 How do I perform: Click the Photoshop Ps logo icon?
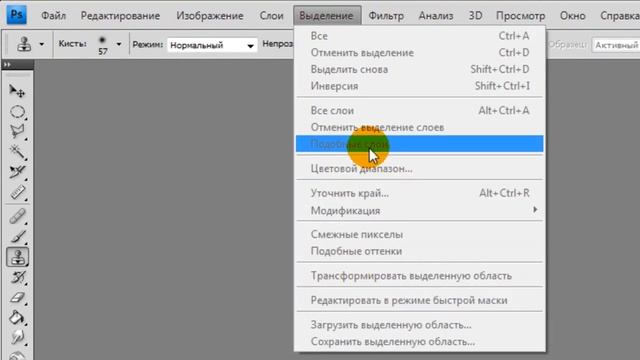tap(16, 15)
